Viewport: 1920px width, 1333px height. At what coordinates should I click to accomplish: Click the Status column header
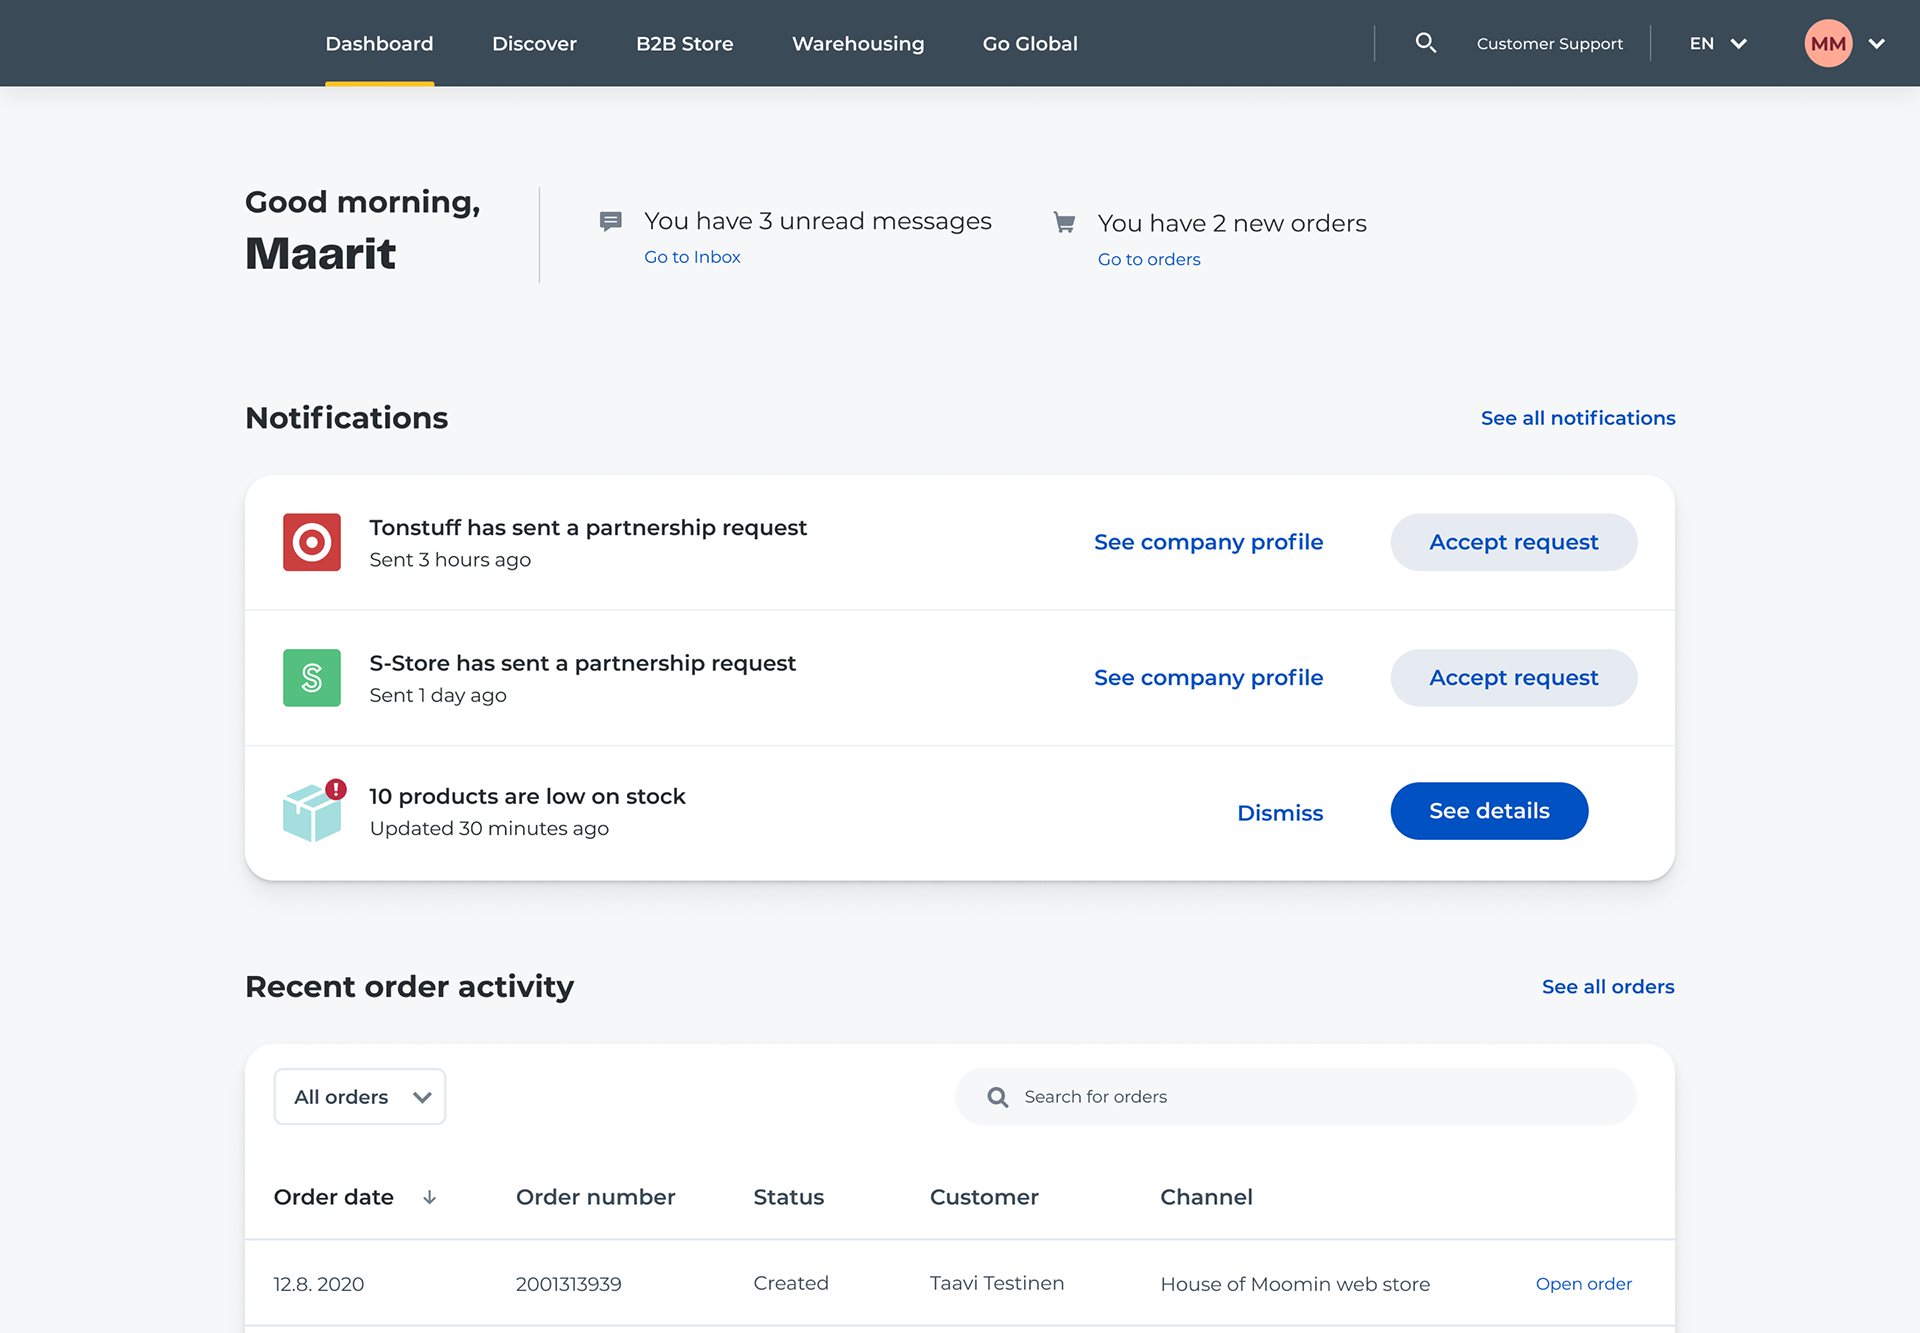[788, 1197]
